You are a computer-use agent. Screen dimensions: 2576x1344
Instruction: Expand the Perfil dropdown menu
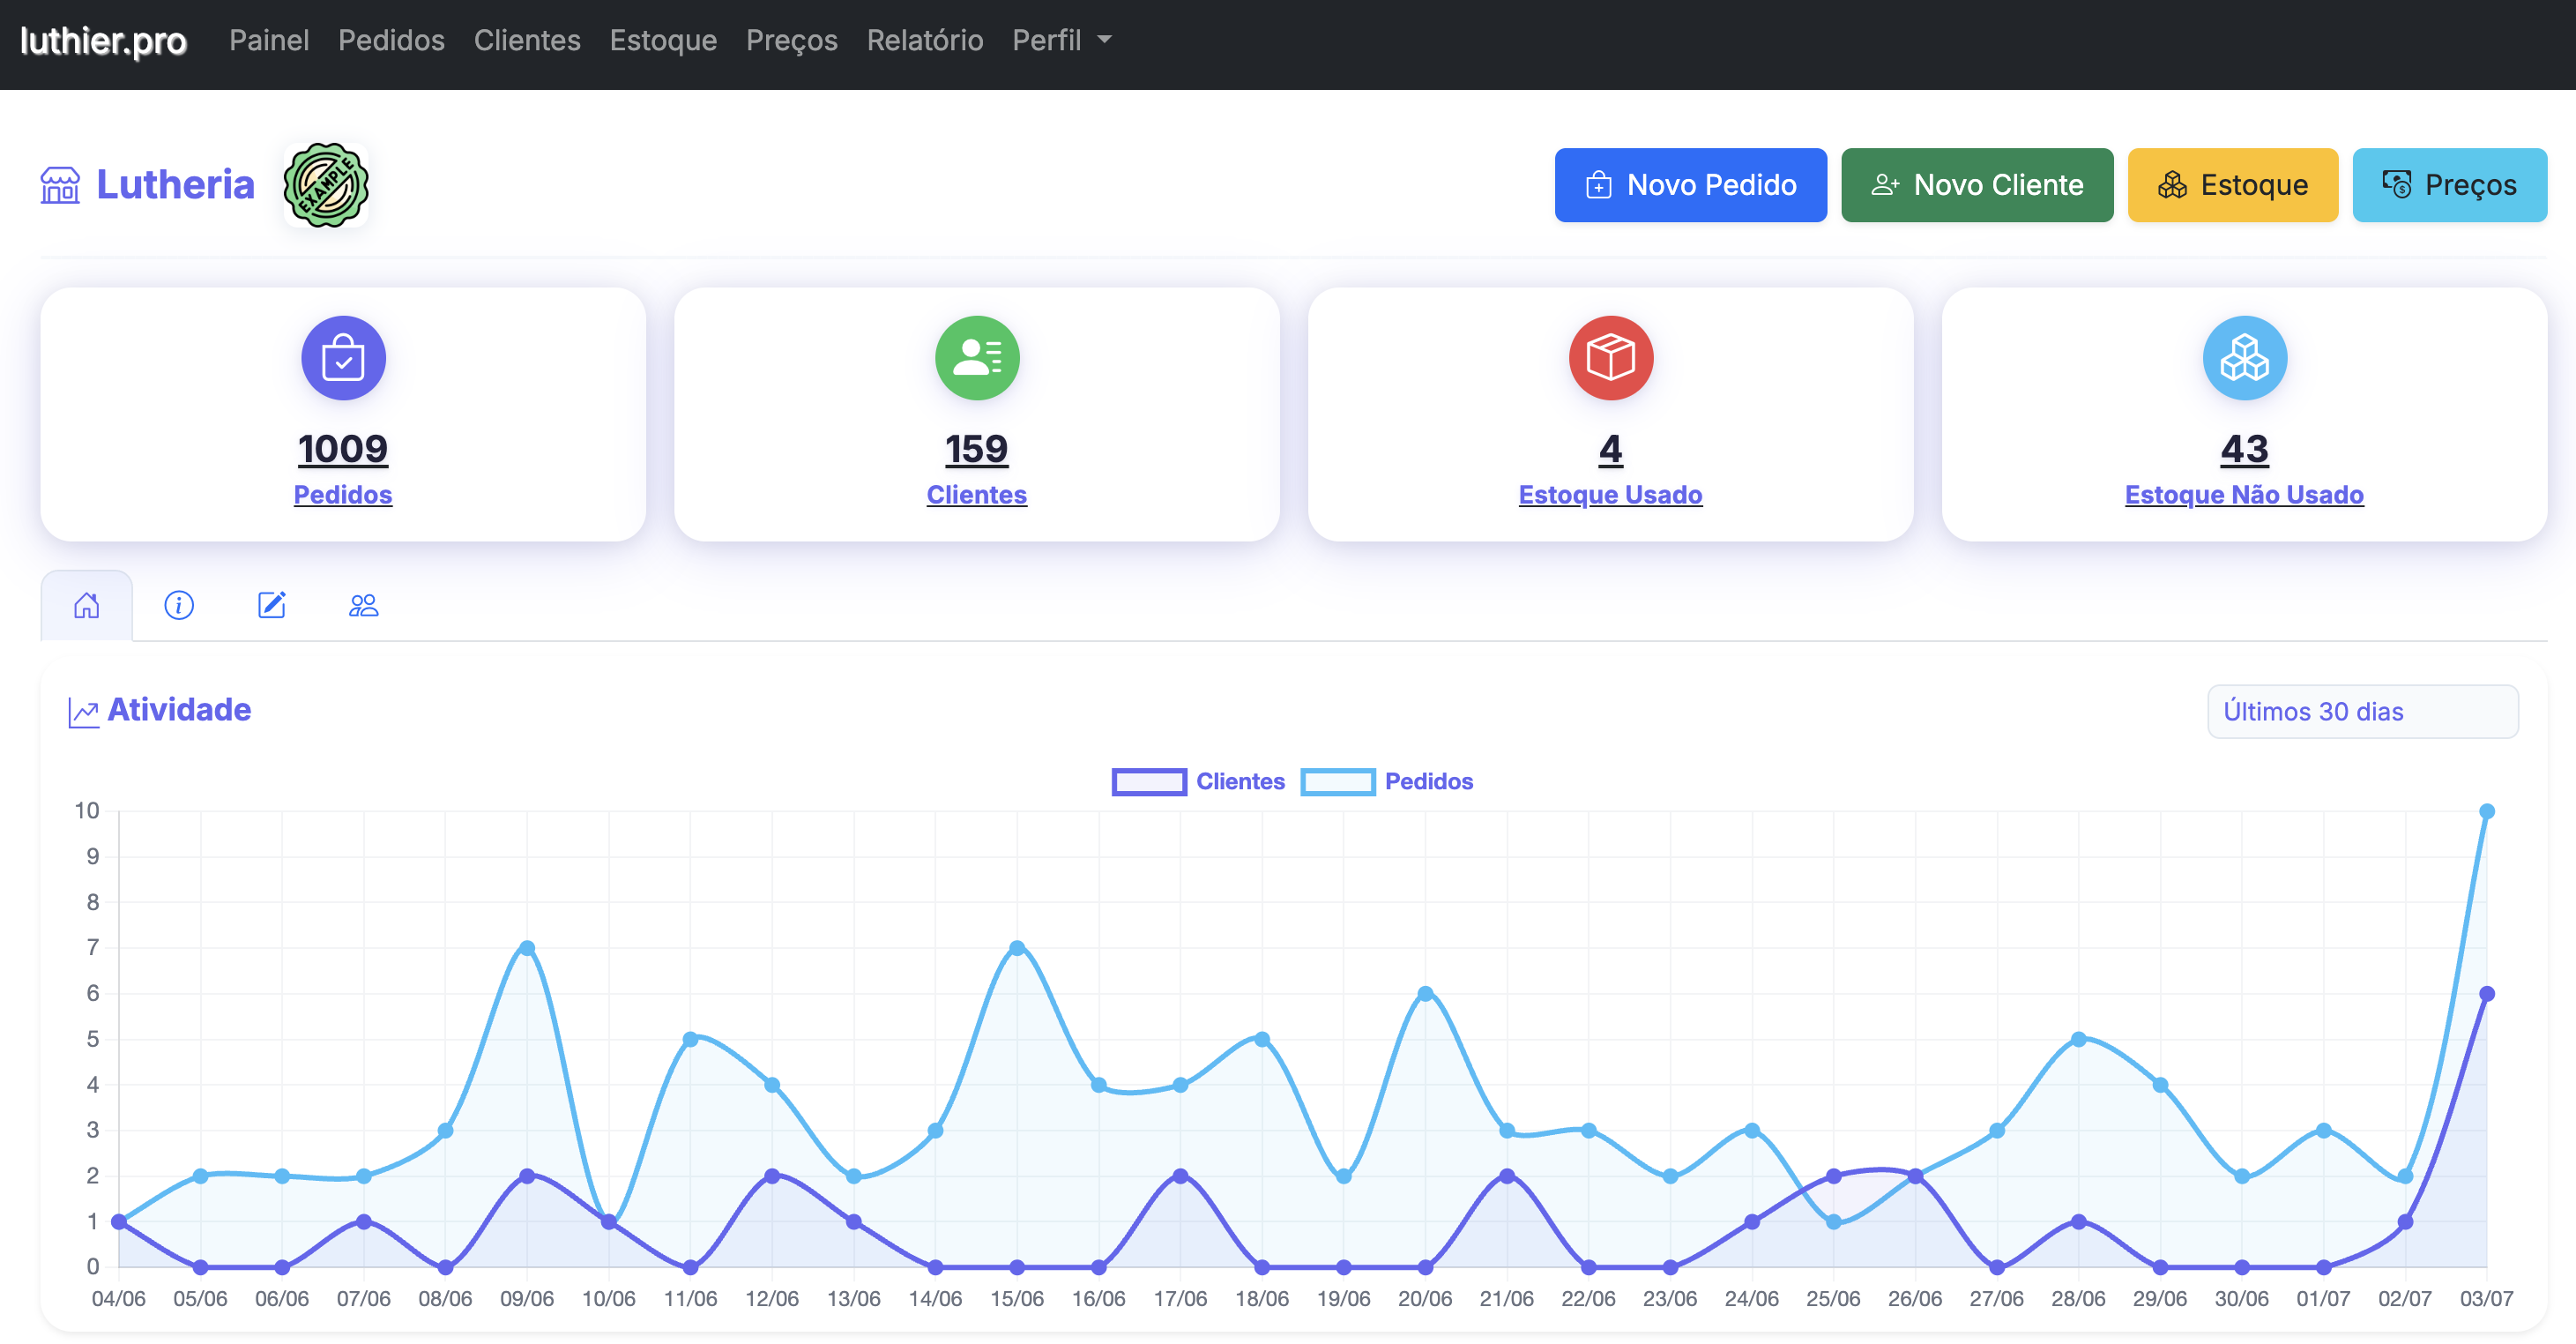[x=1061, y=40]
